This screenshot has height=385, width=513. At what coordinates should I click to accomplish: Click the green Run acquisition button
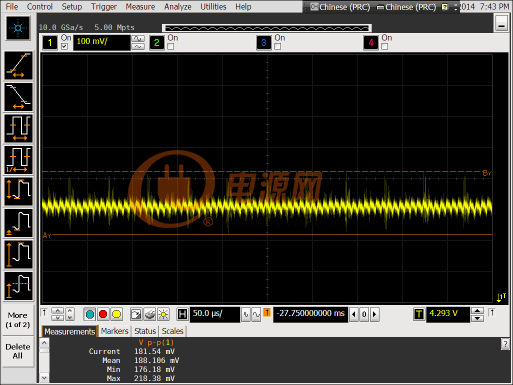click(90, 314)
